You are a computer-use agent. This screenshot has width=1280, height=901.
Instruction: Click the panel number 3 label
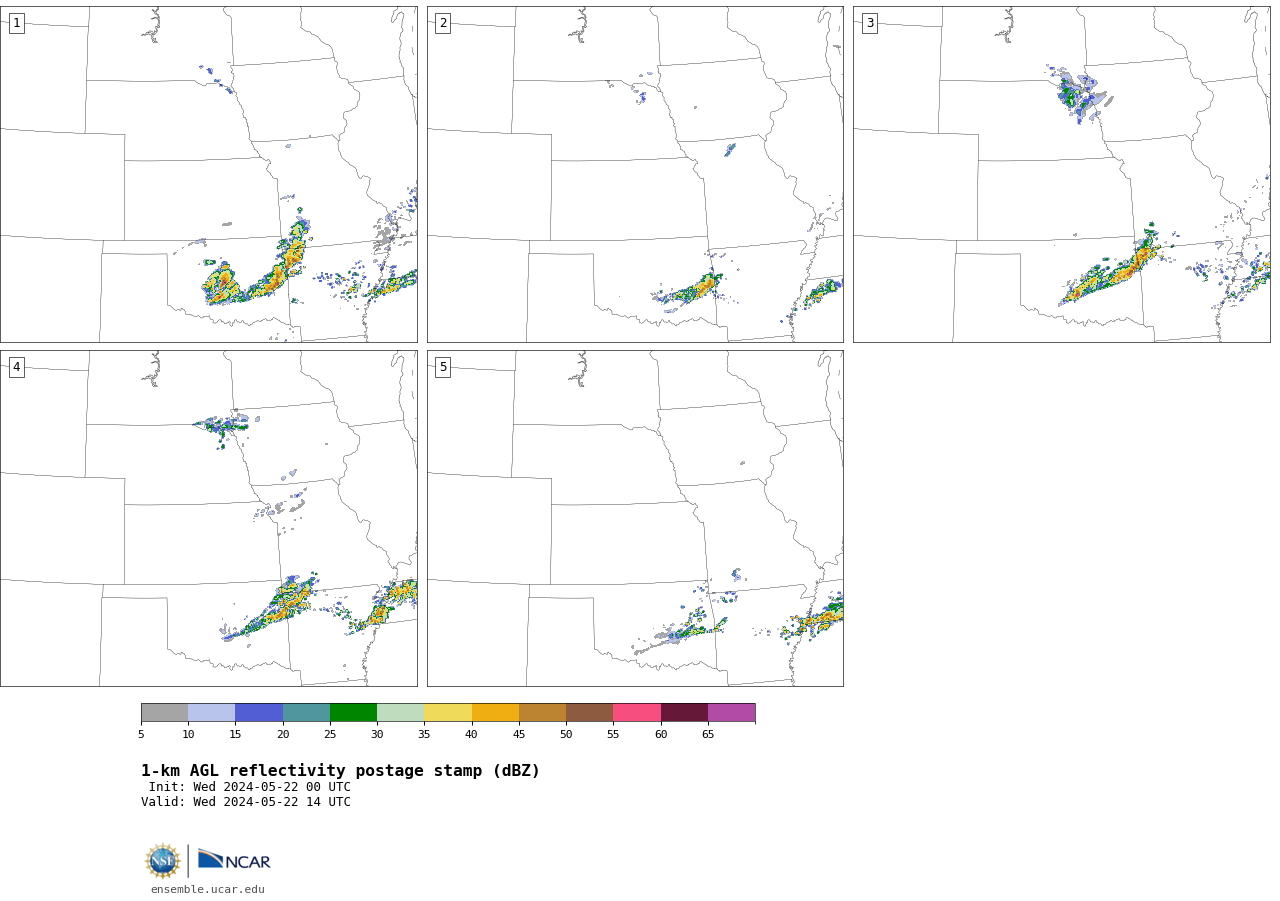click(869, 23)
